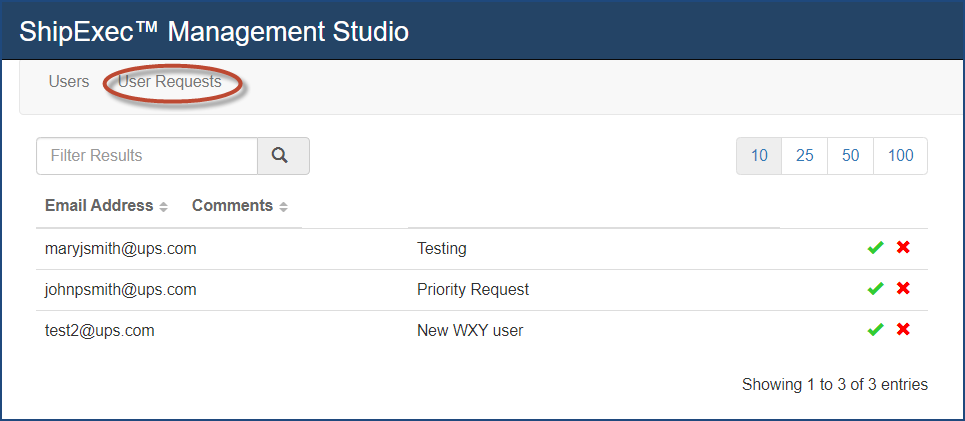Show 100 entries per page
Image resolution: width=965 pixels, height=421 pixels.
pyautogui.click(x=900, y=156)
